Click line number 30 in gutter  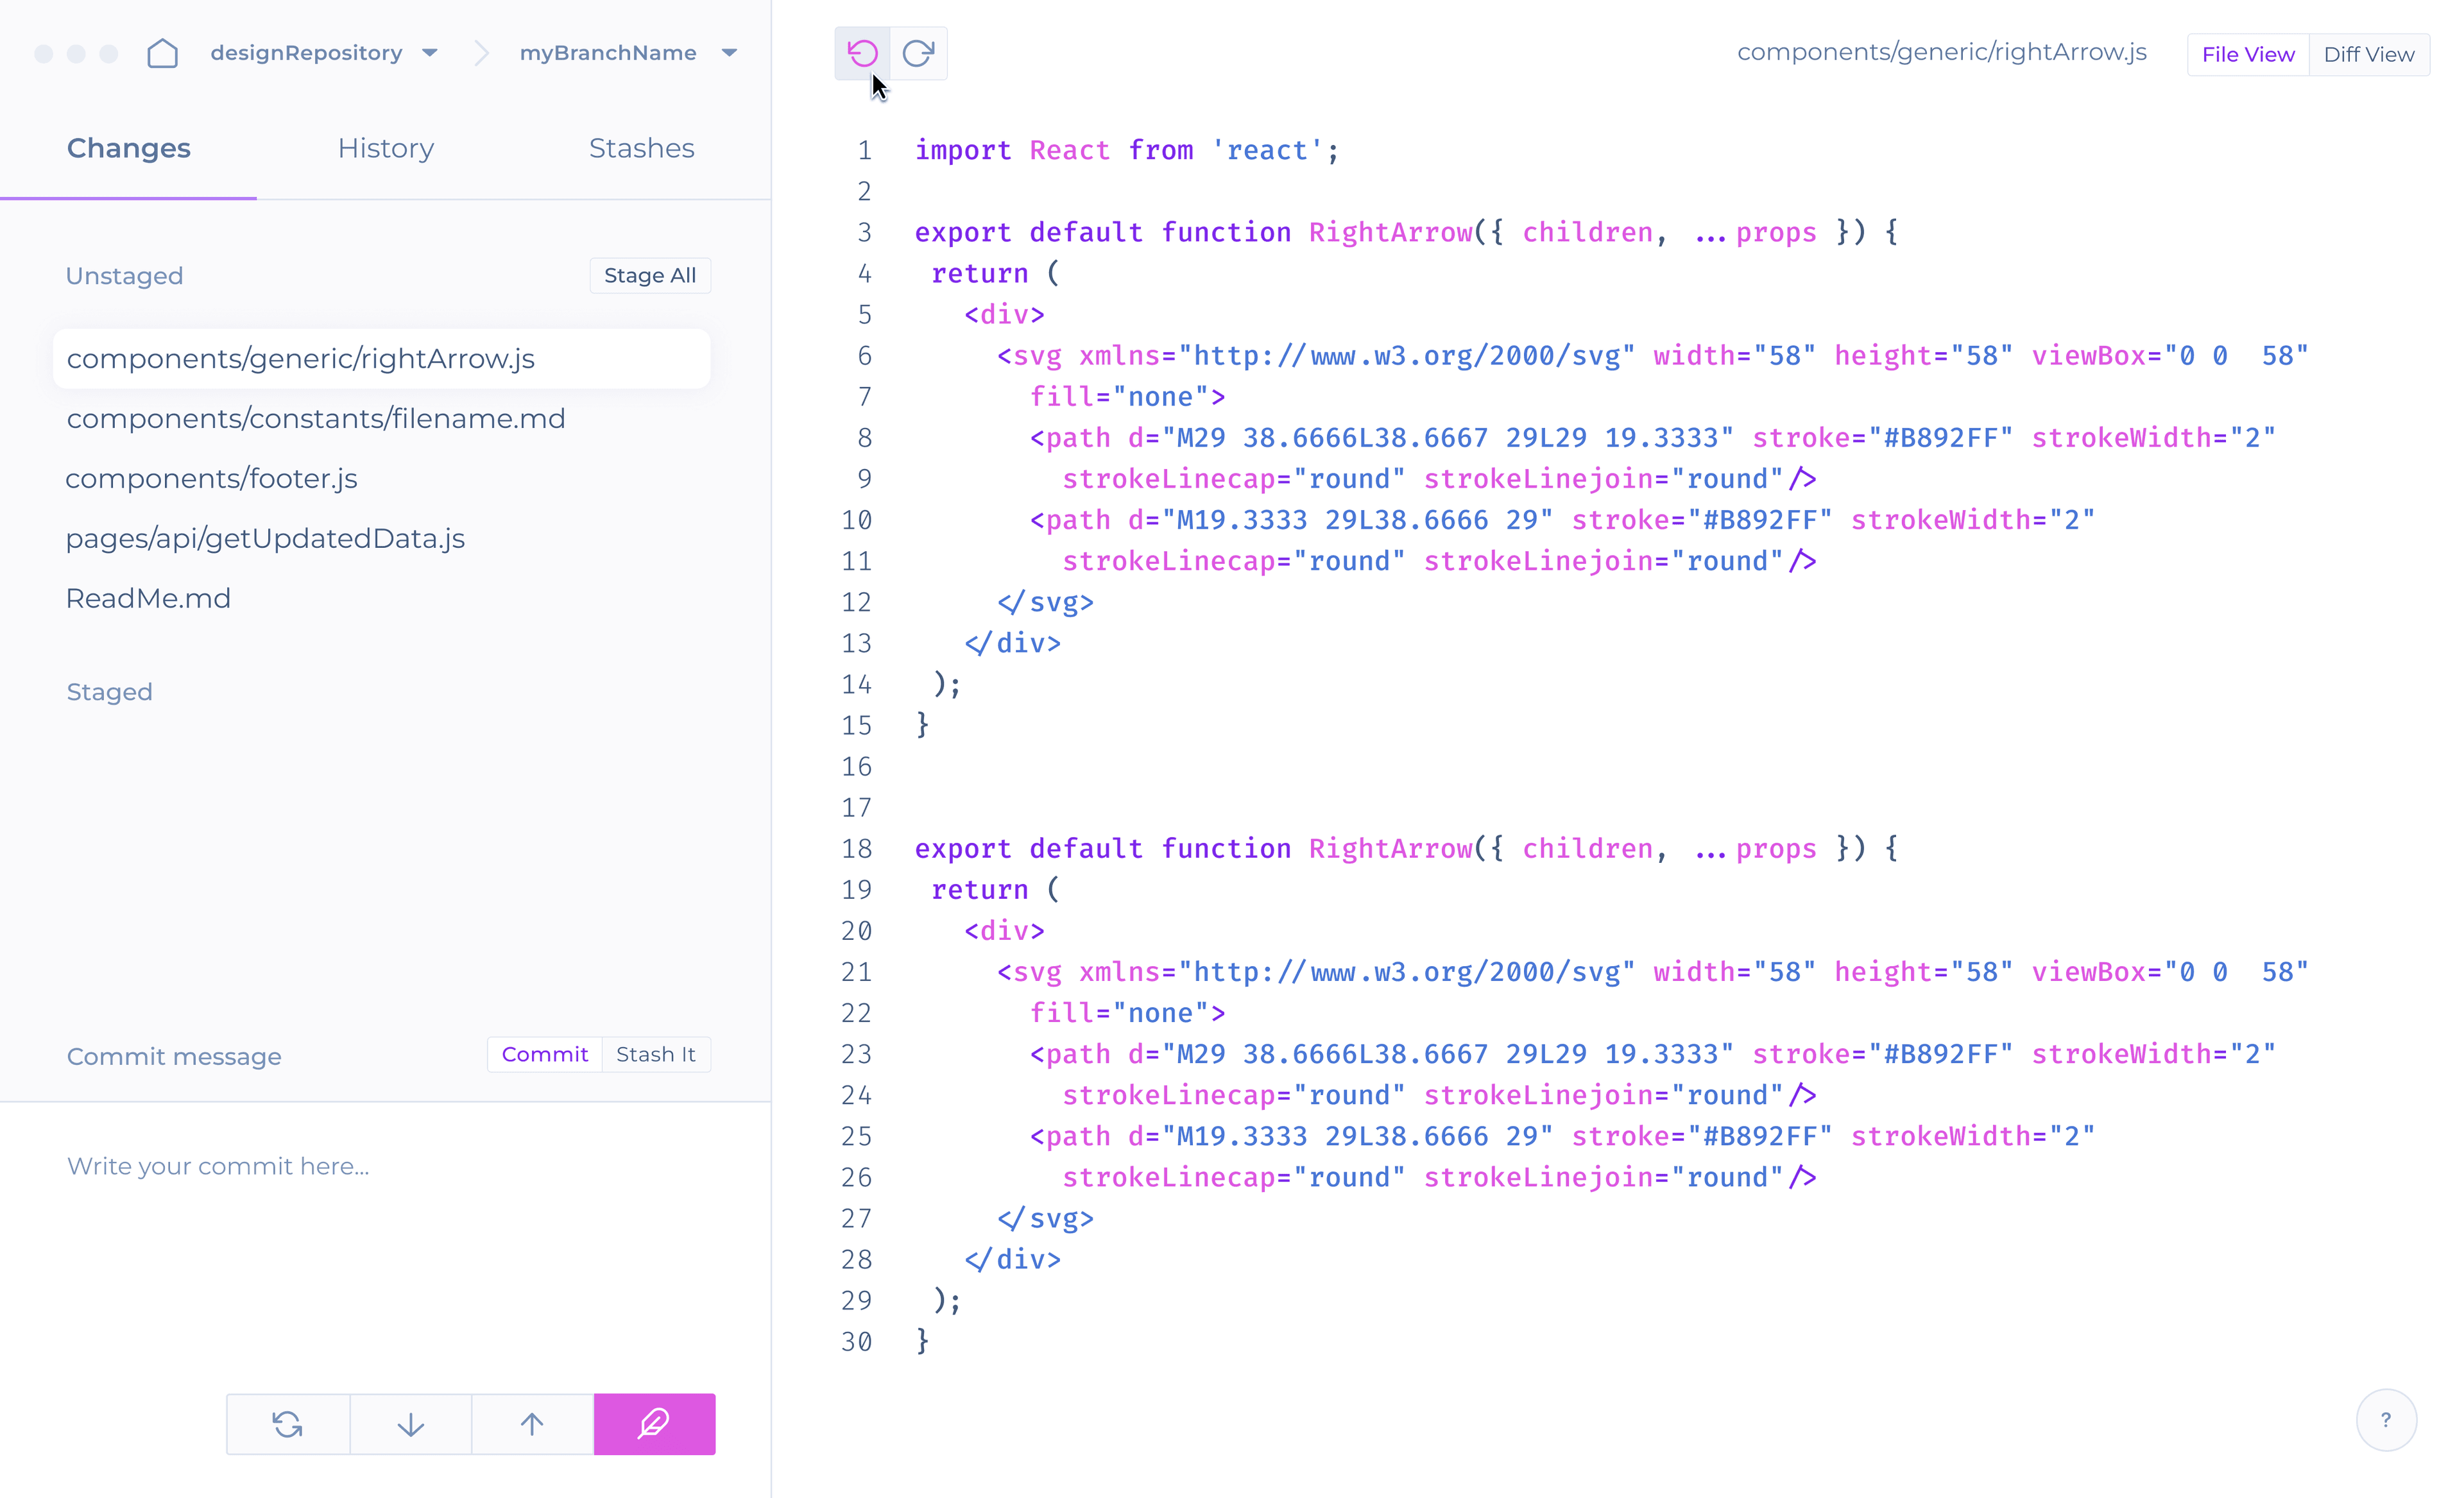tap(857, 1341)
